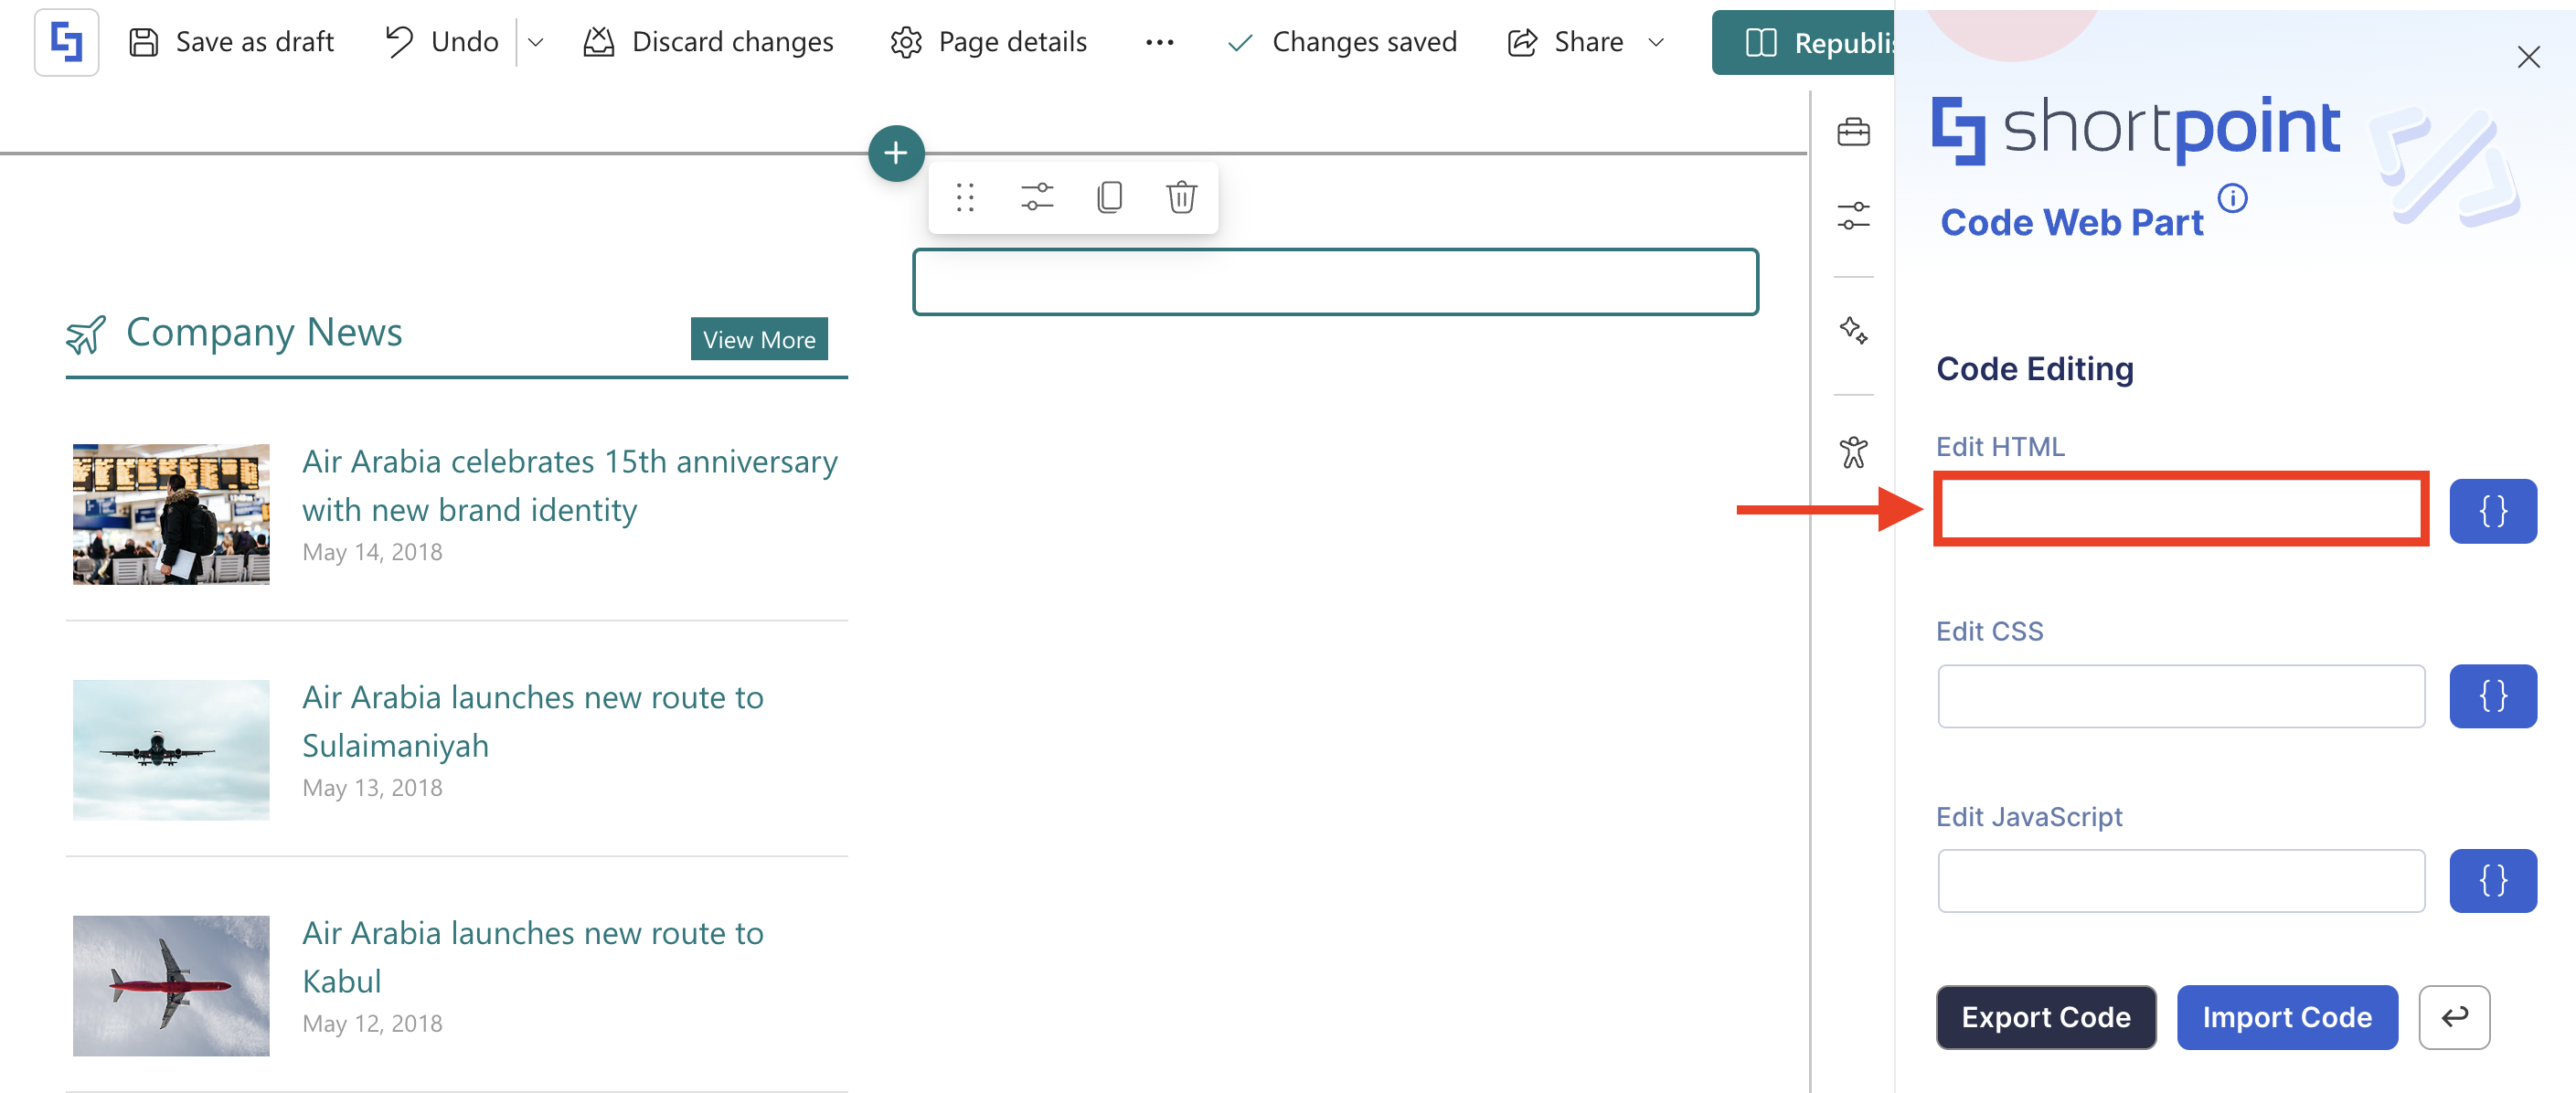Click the drag handle dots icon

click(x=964, y=197)
